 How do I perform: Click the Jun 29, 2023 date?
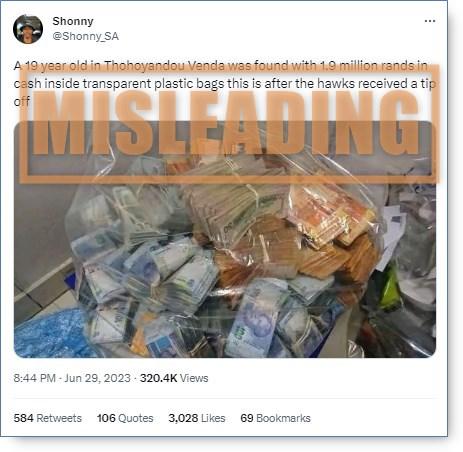tap(97, 378)
